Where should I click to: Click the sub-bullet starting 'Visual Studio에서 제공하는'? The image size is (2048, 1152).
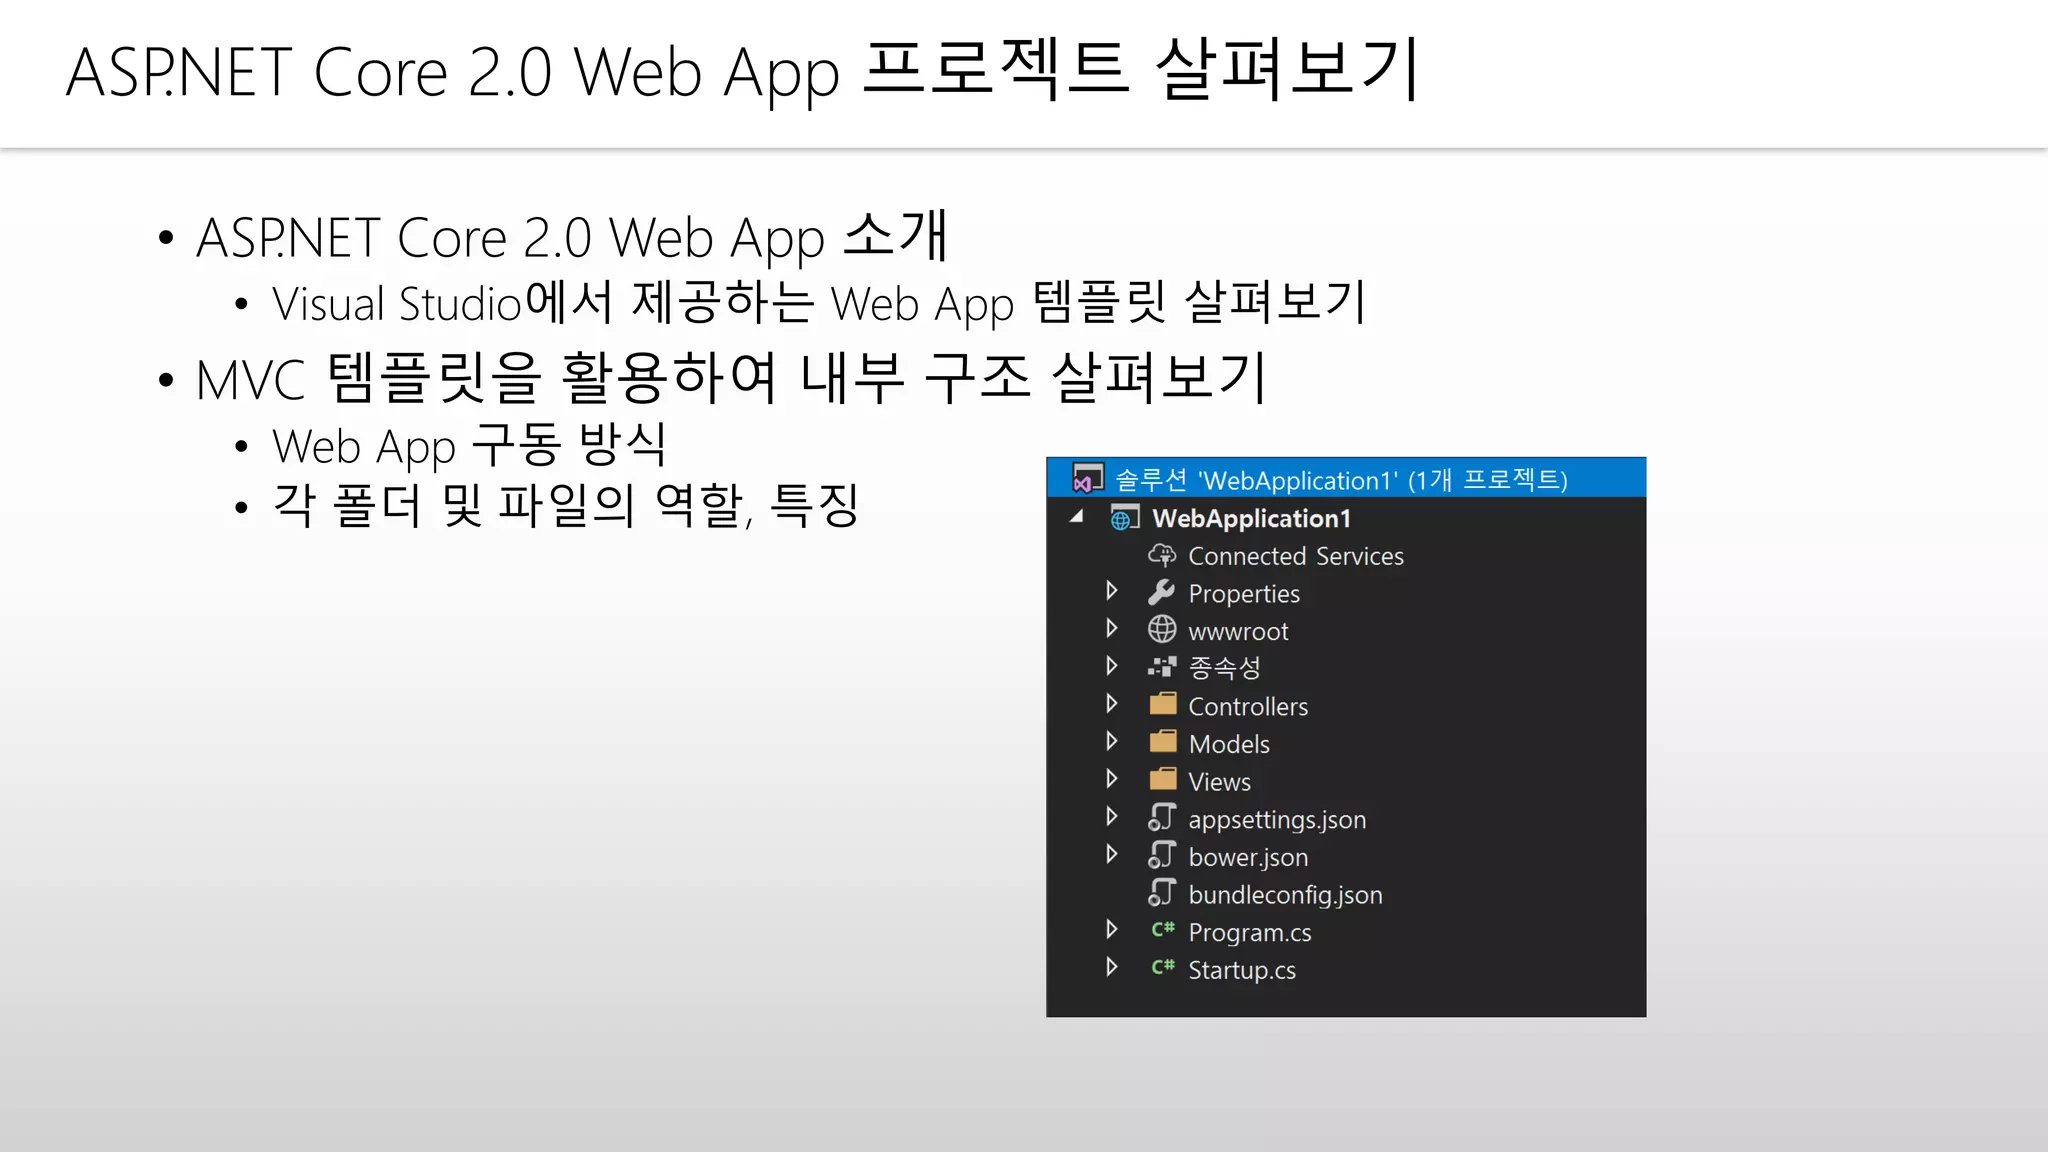point(819,303)
